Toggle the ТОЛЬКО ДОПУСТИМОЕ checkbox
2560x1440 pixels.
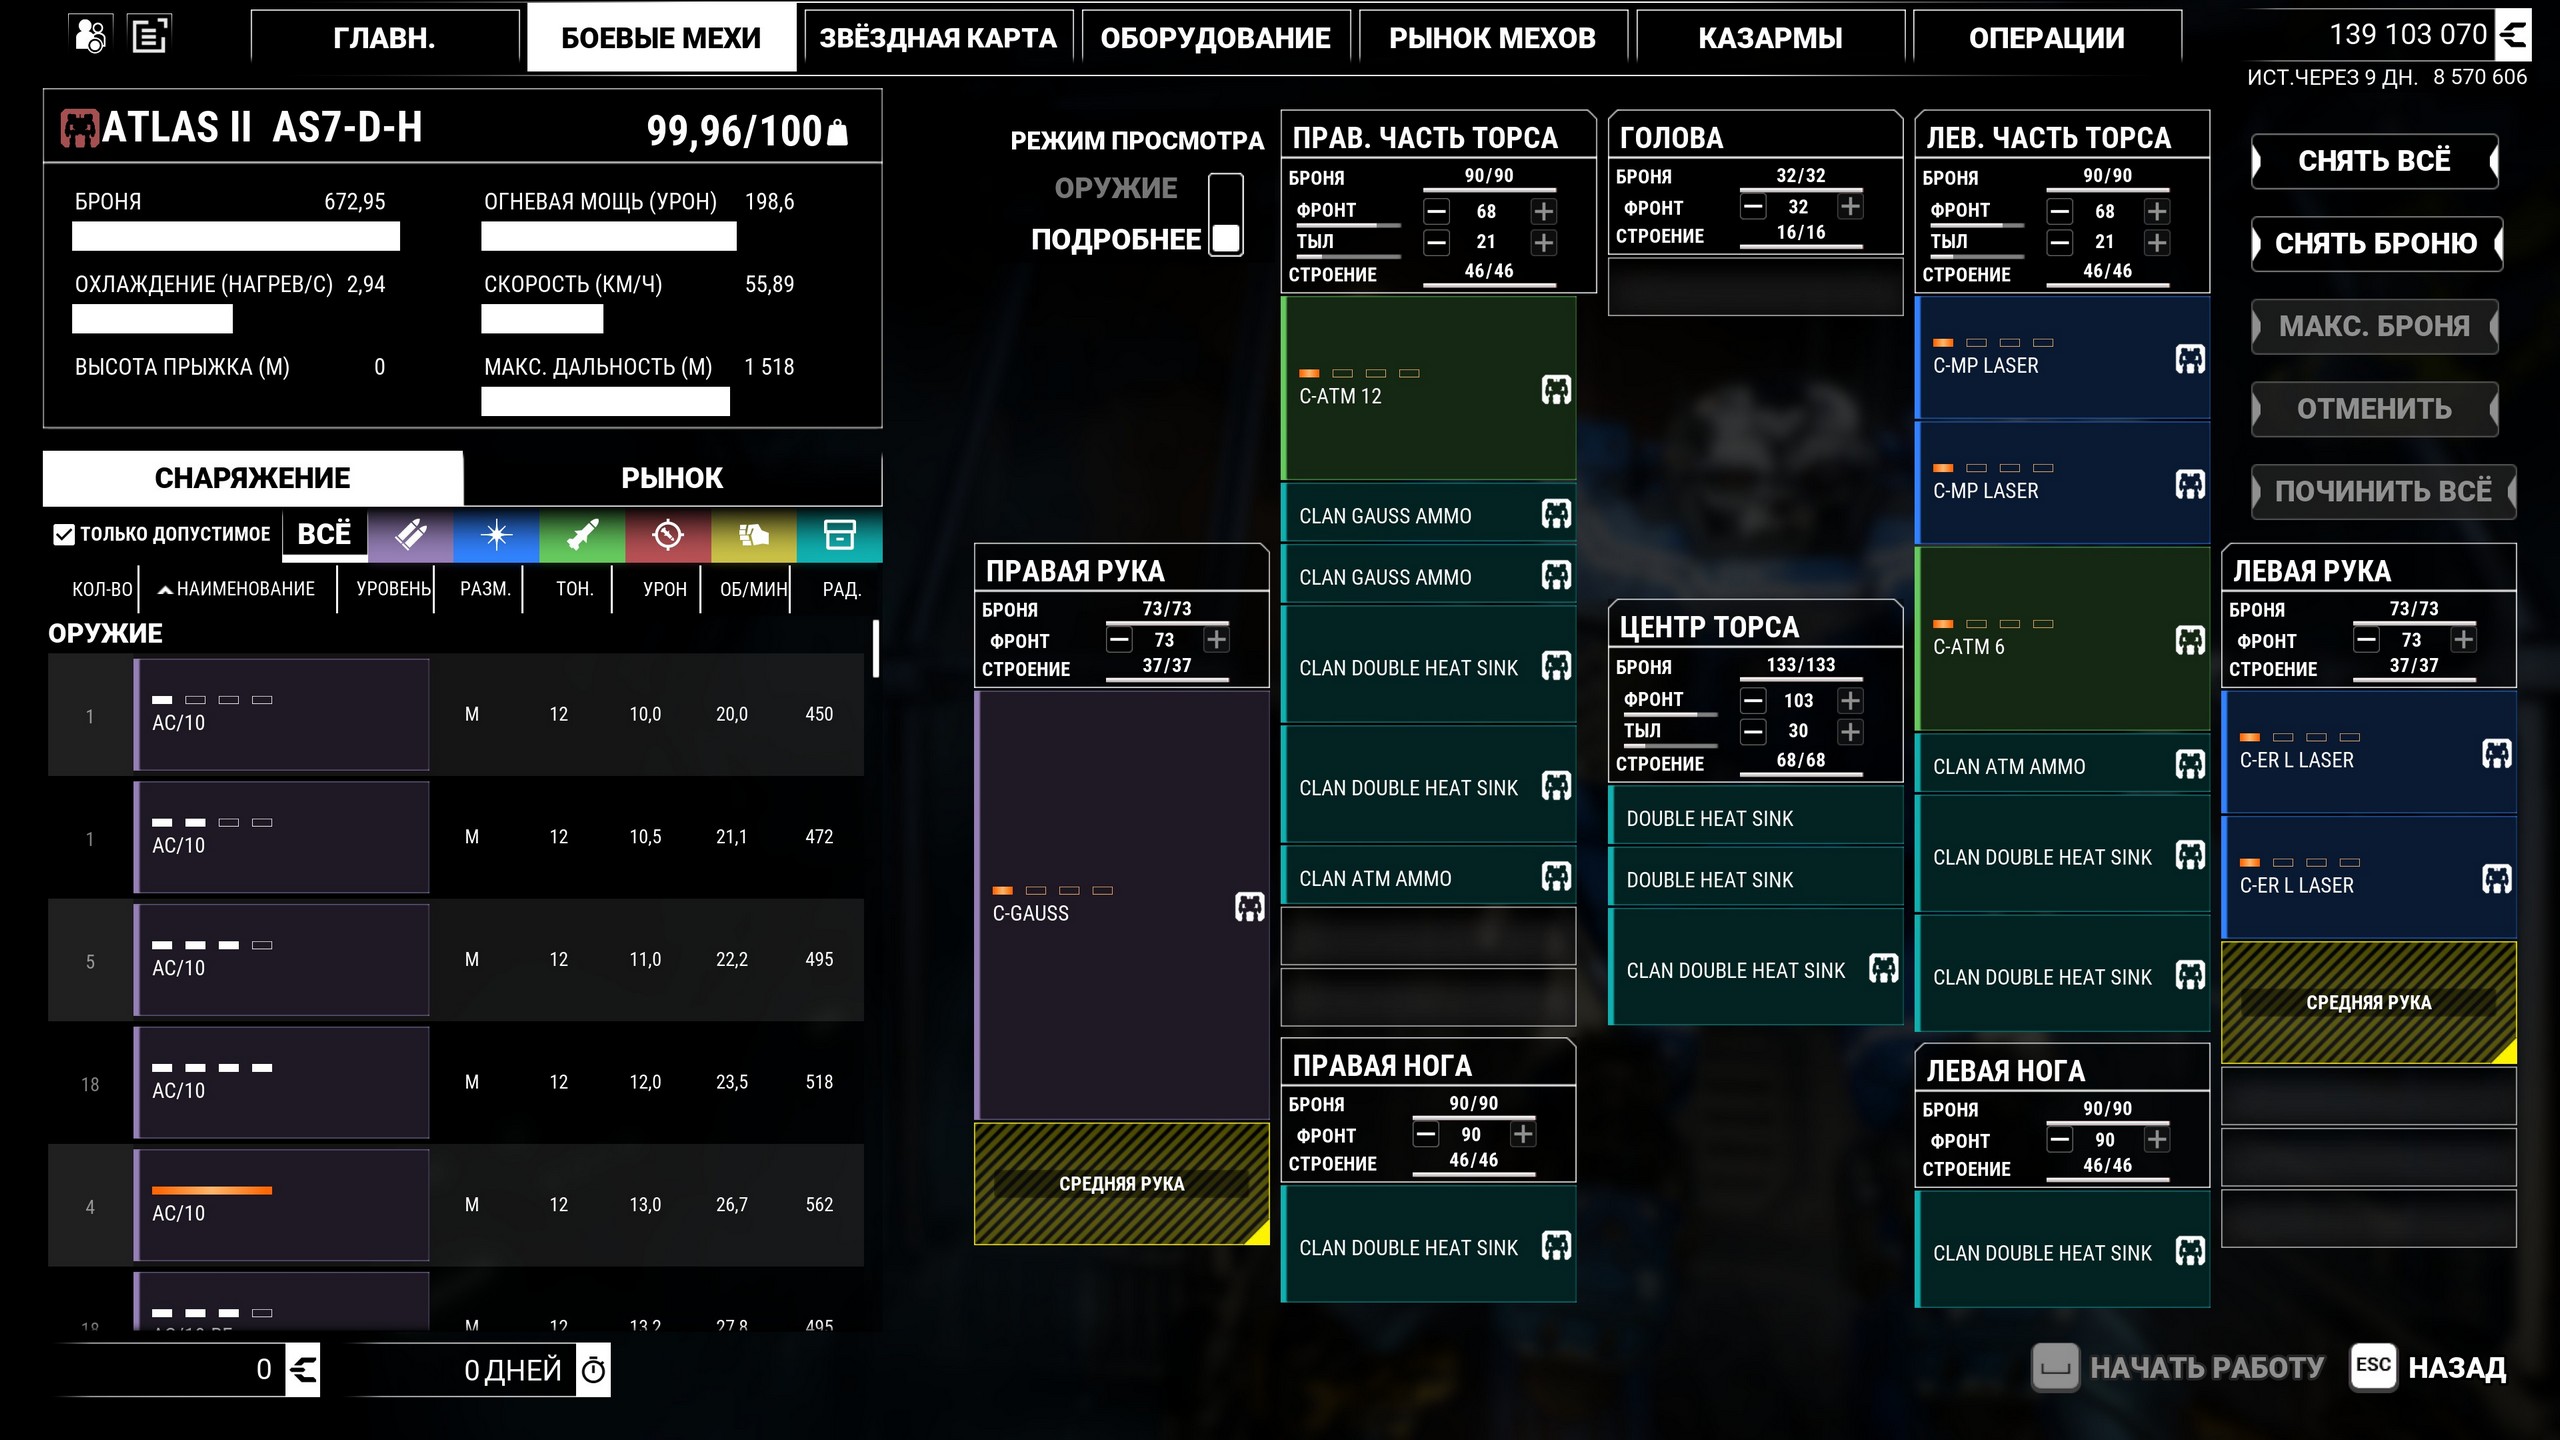click(x=64, y=535)
